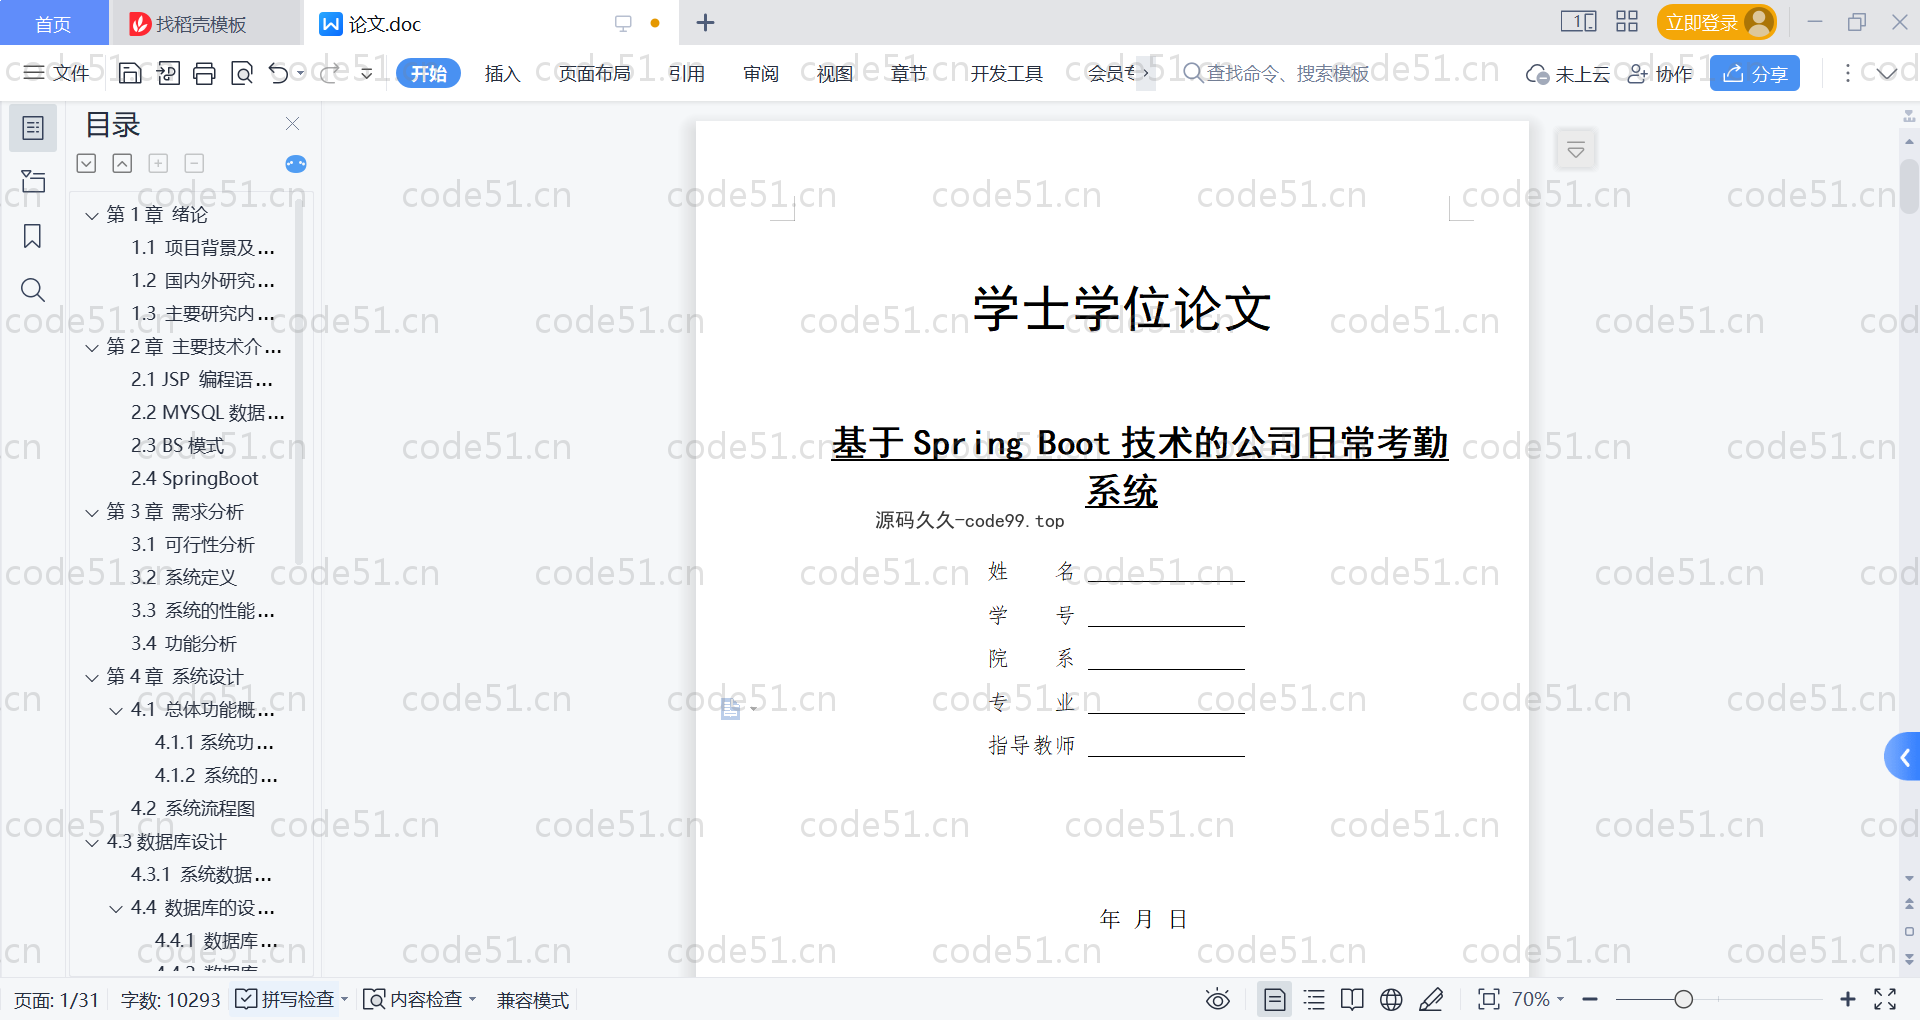Toggle spelling check in the status bar

287,999
